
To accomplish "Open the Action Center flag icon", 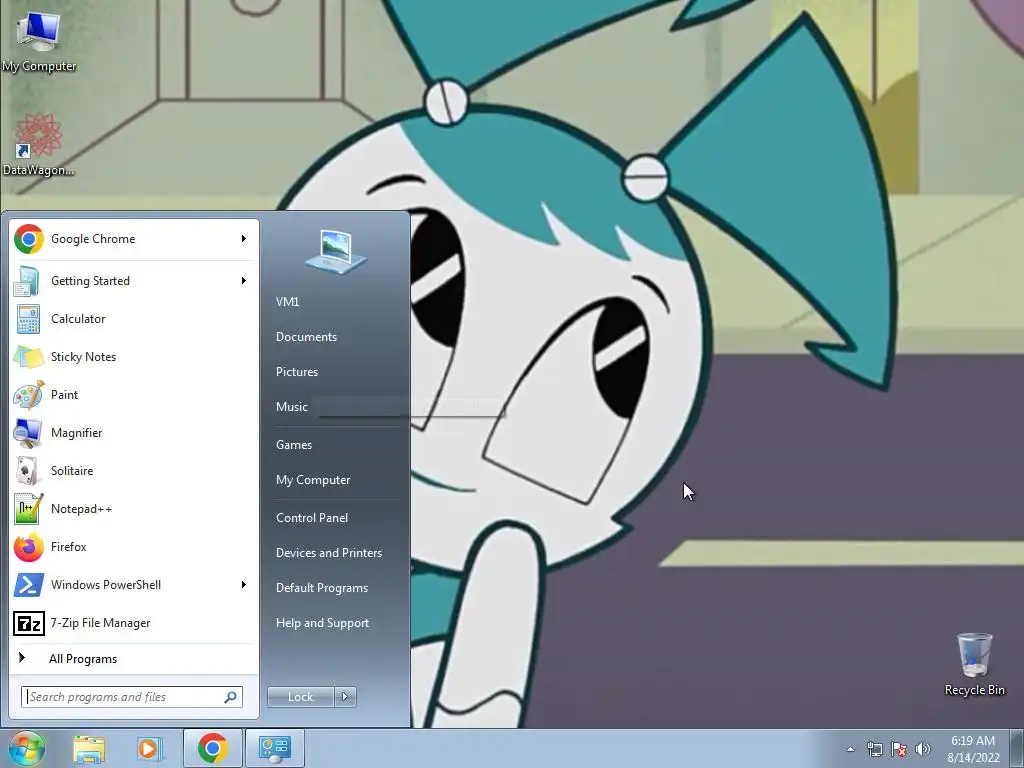I will (x=899, y=749).
